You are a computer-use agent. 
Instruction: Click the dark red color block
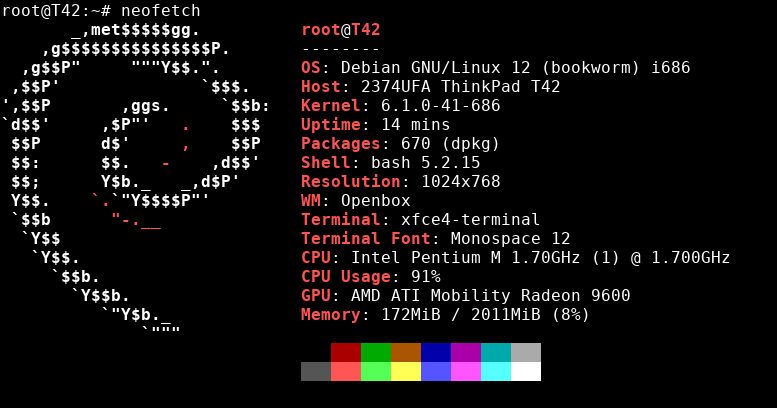[346, 352]
